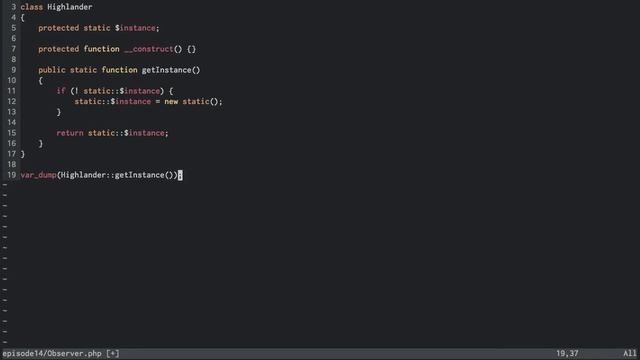Click the 'return' keyword on line 15
The image size is (640, 360).
tap(70, 133)
